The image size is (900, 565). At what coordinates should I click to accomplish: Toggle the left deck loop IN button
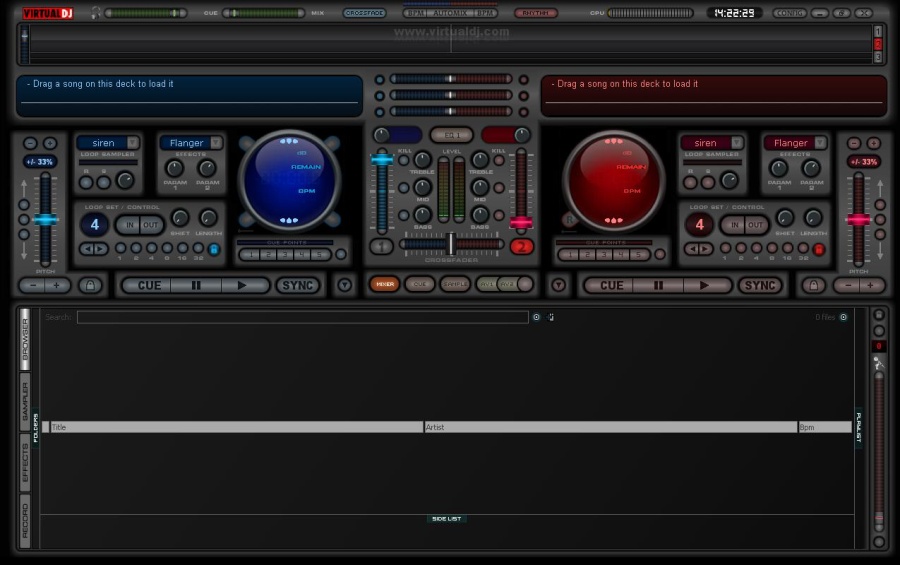[129, 225]
